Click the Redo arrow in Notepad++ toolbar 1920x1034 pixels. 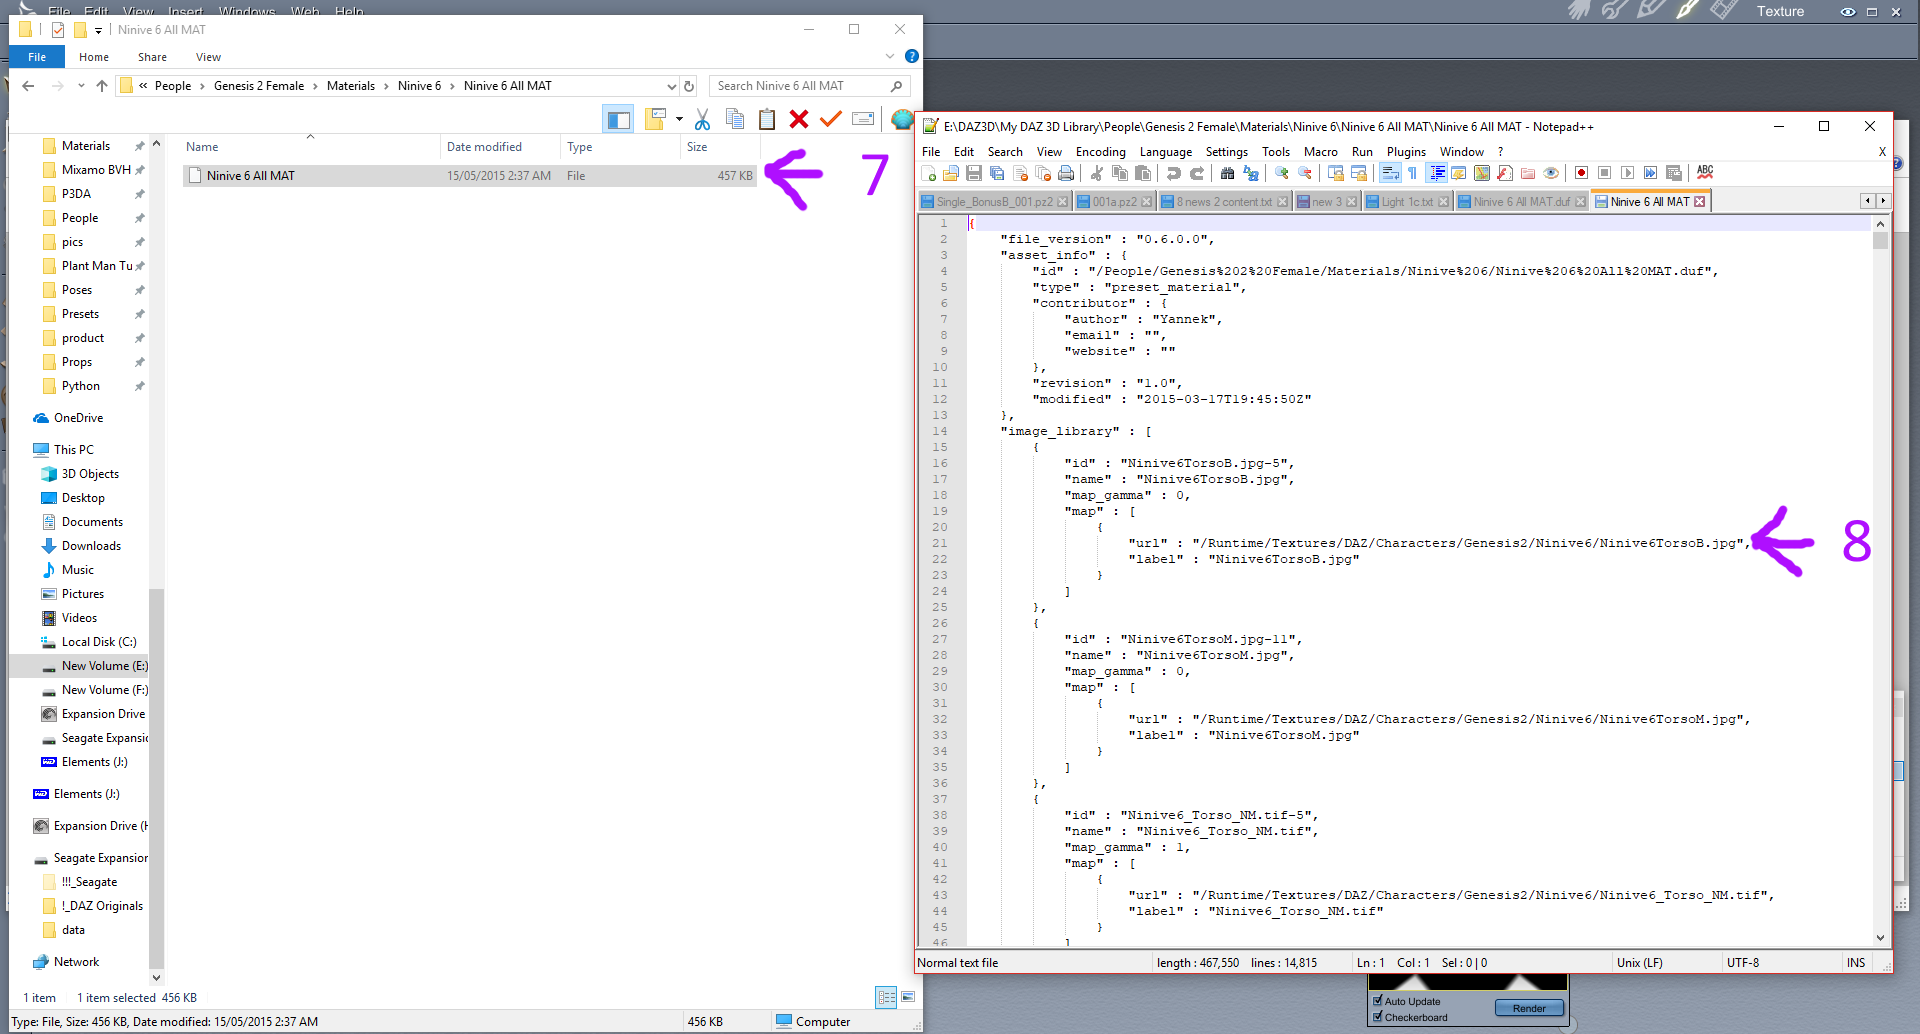(1197, 173)
